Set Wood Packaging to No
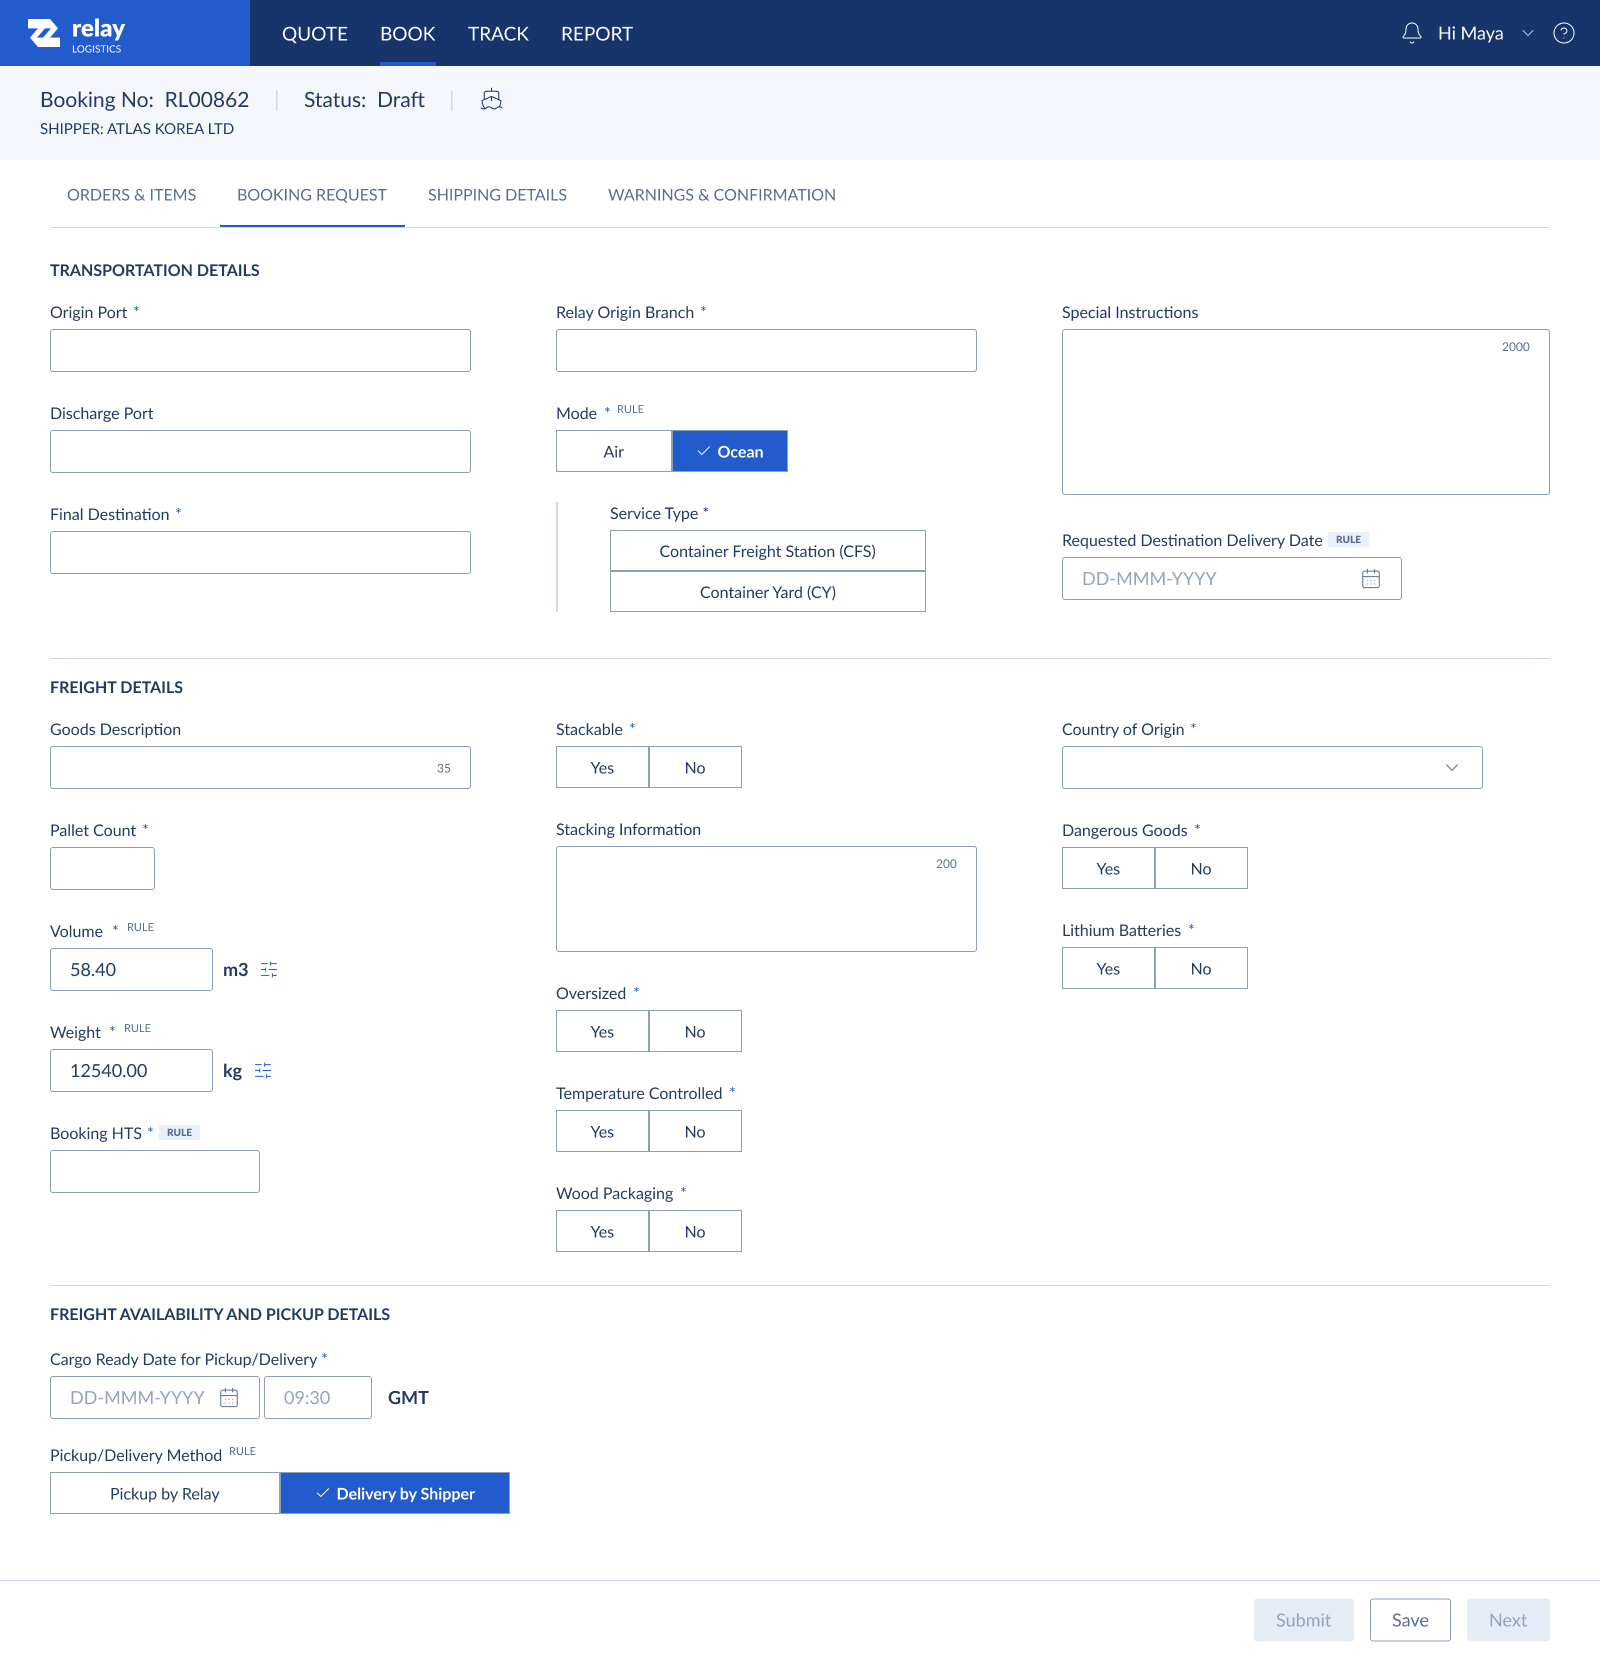1600x1660 pixels. 695,1231
